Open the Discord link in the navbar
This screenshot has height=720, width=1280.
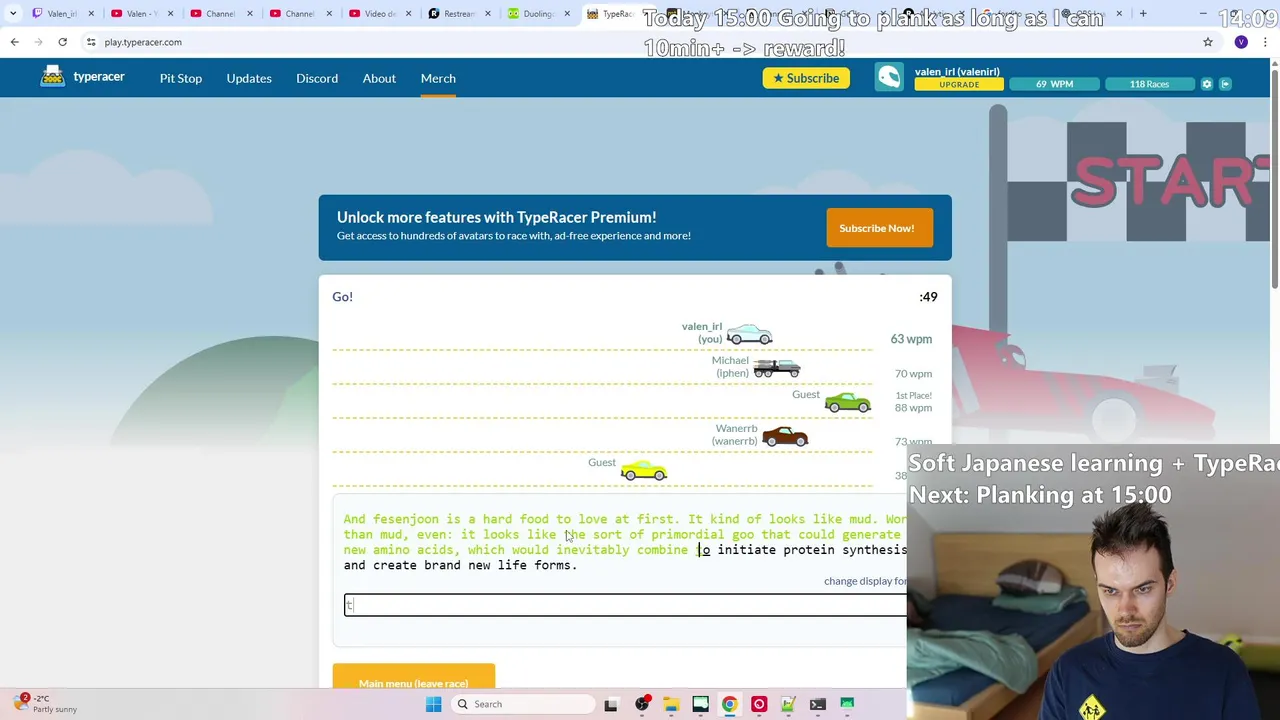point(317,78)
